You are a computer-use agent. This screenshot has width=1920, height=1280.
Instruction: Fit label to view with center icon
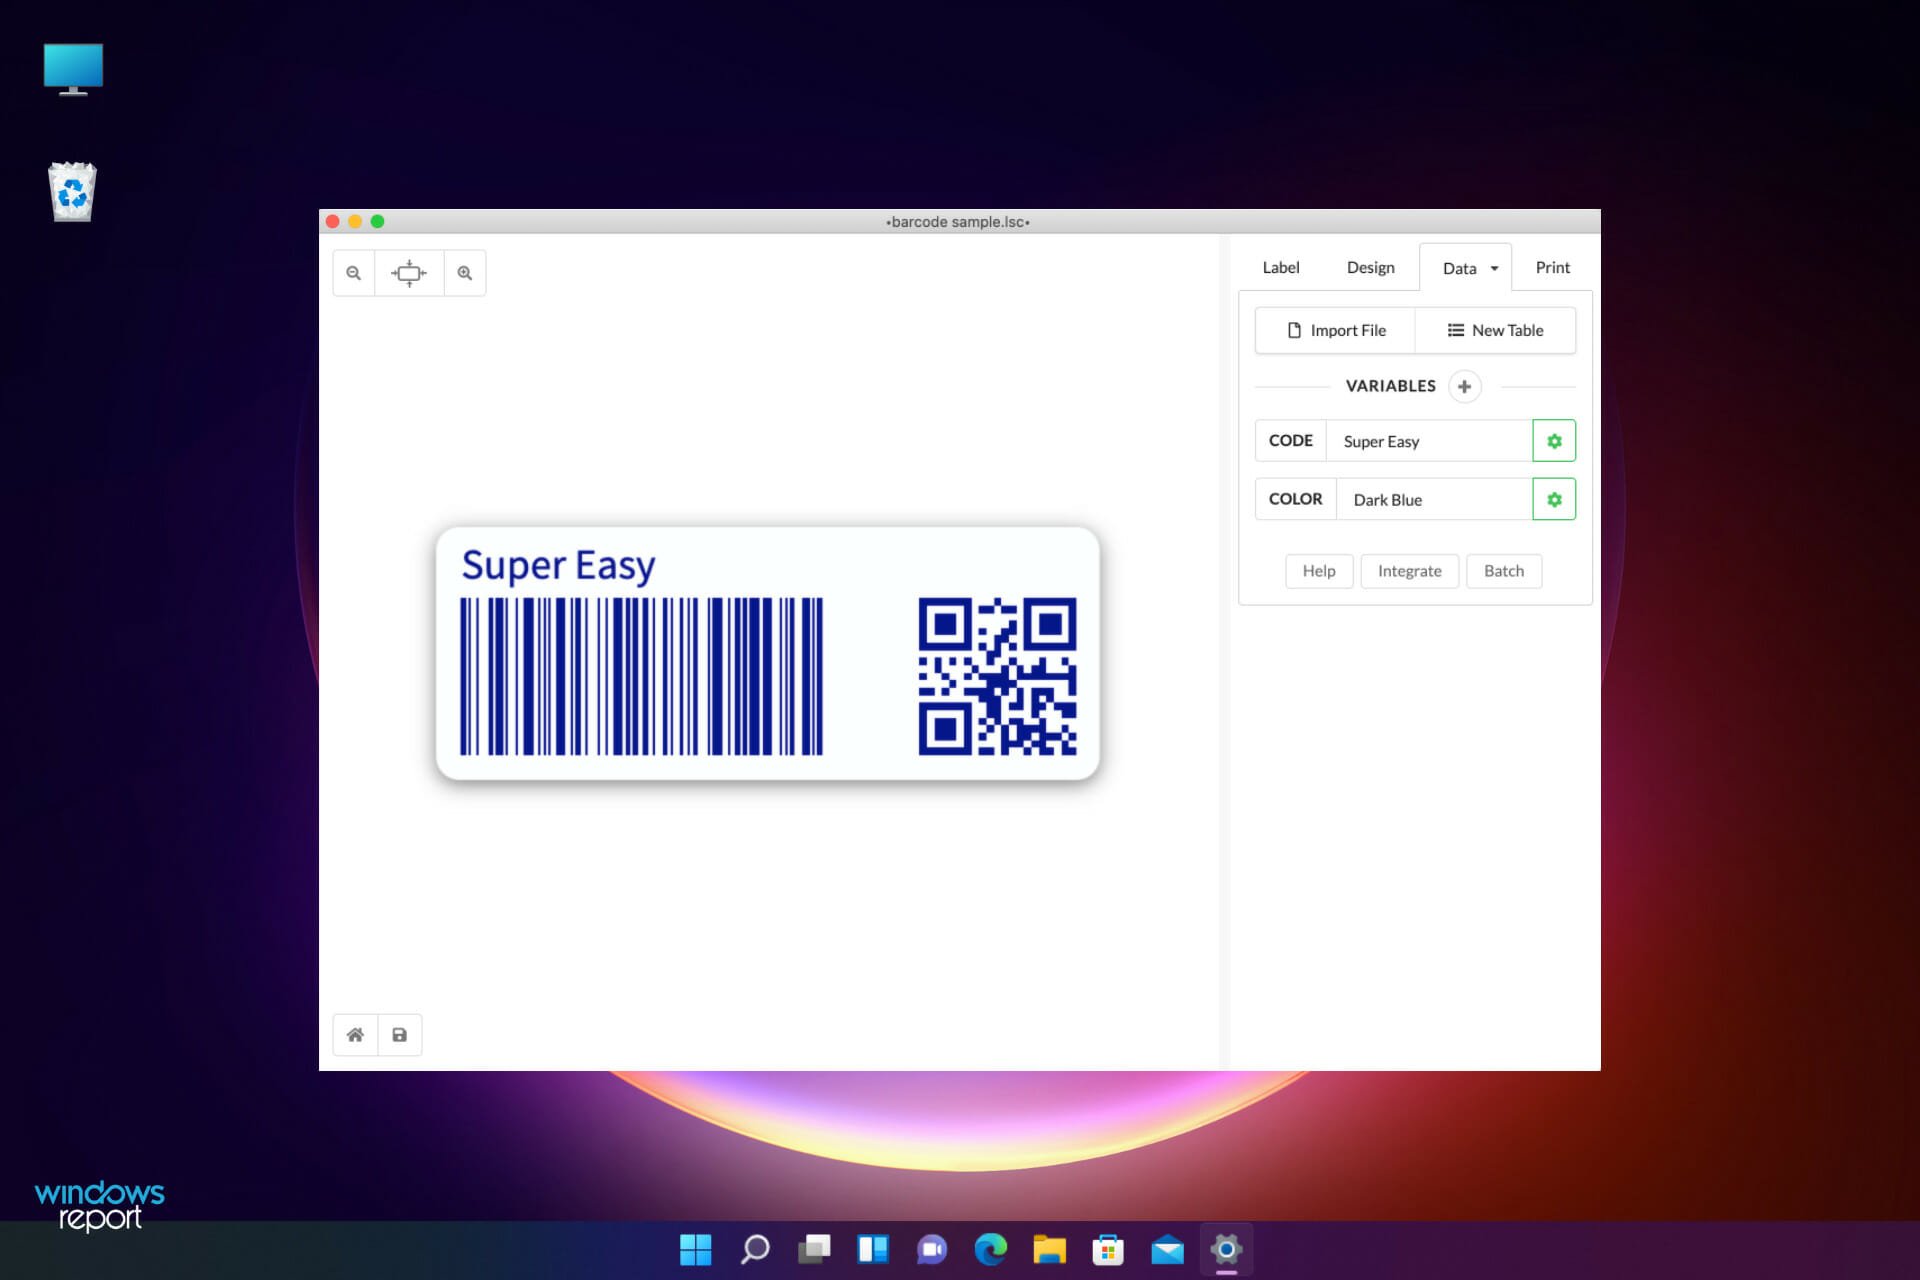[409, 273]
